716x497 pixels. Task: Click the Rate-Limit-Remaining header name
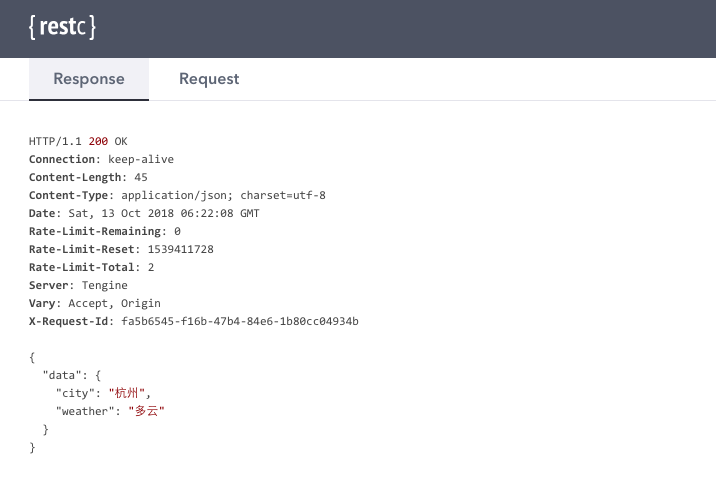point(95,231)
